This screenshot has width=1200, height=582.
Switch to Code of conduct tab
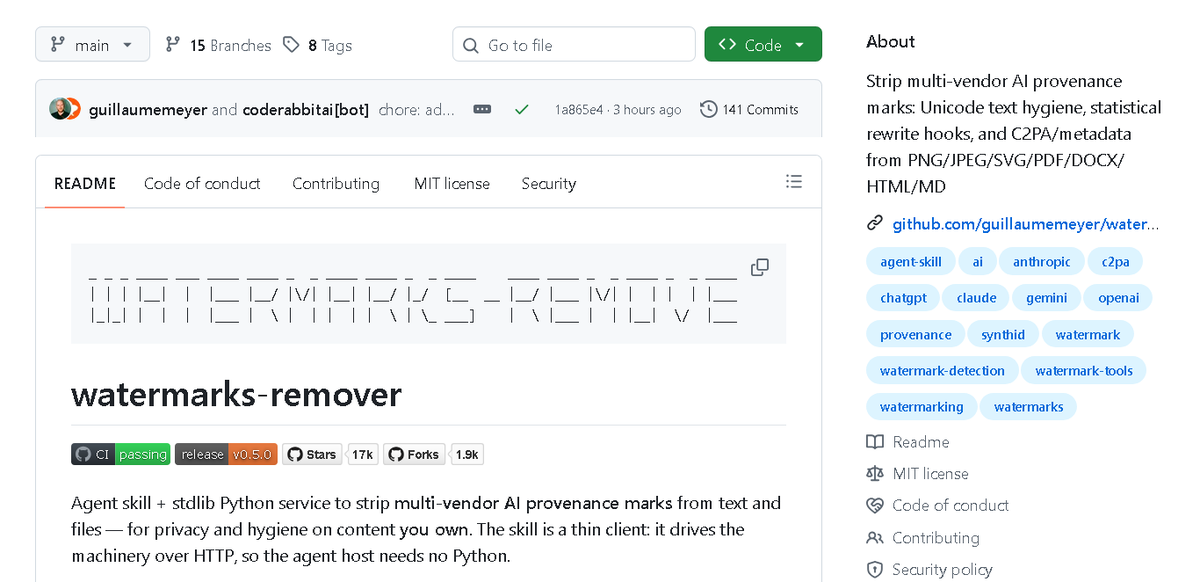(x=202, y=184)
